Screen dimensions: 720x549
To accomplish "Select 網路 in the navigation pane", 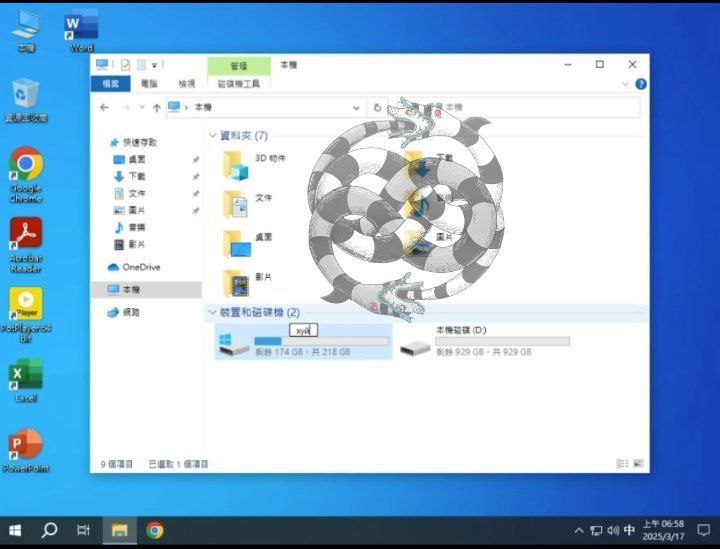I will (124, 313).
